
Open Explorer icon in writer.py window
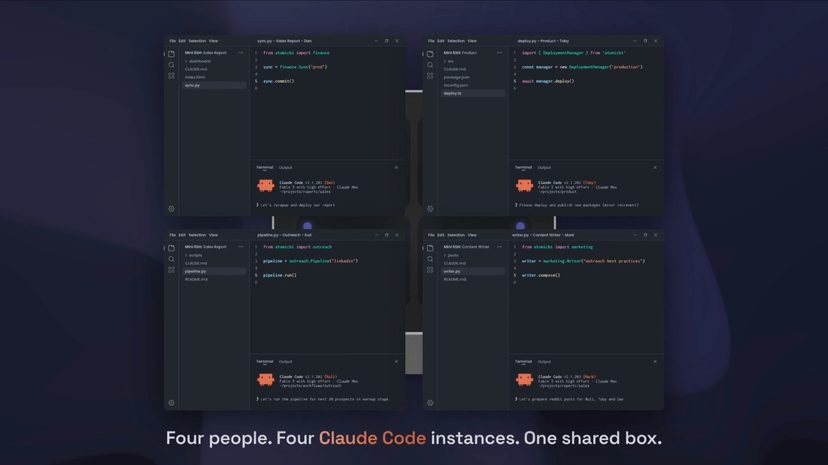[430, 248]
